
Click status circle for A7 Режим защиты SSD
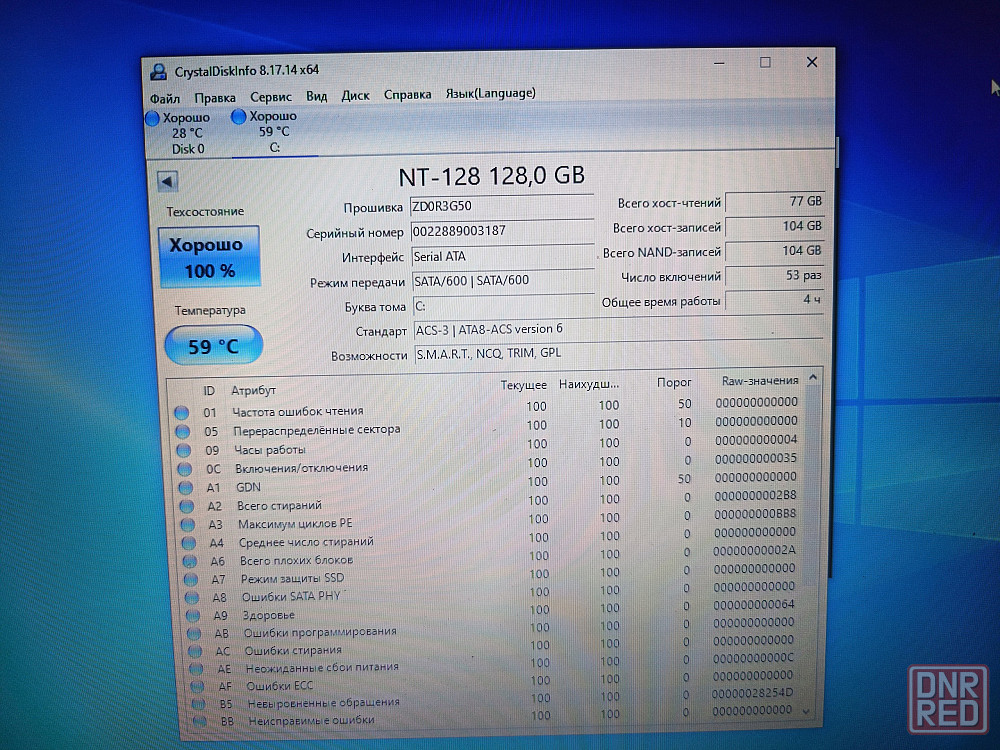click(x=191, y=580)
